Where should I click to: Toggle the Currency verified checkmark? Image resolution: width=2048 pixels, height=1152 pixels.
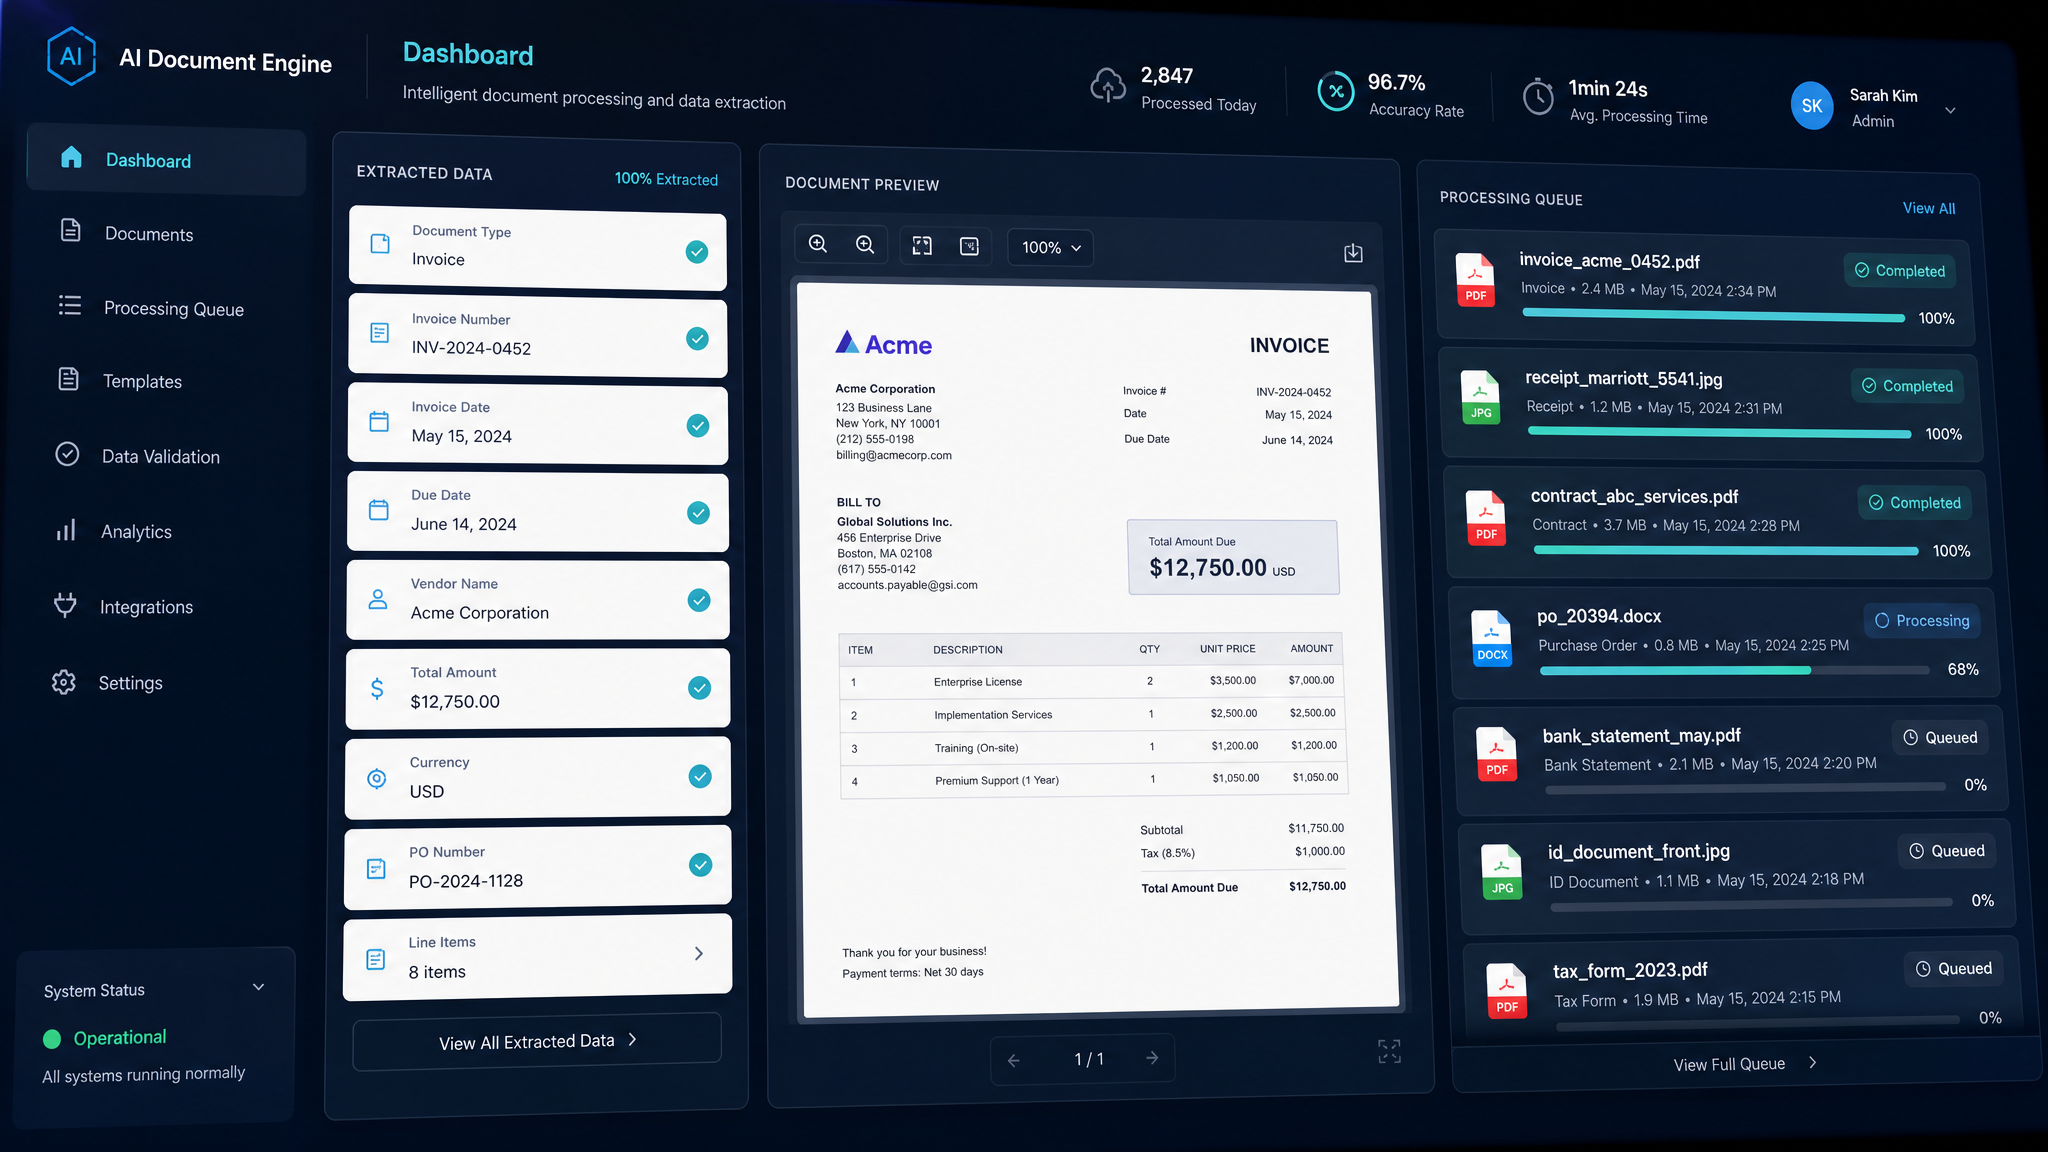700,776
